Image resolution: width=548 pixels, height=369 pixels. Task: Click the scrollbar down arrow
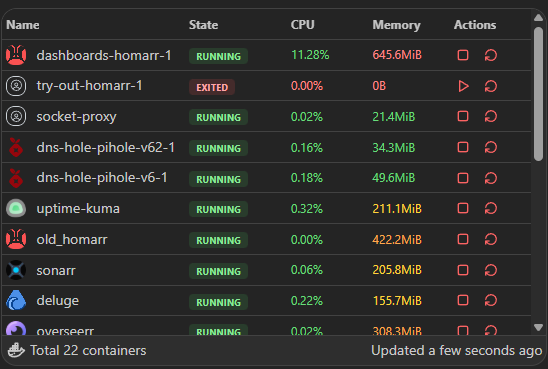pyautogui.click(x=539, y=327)
